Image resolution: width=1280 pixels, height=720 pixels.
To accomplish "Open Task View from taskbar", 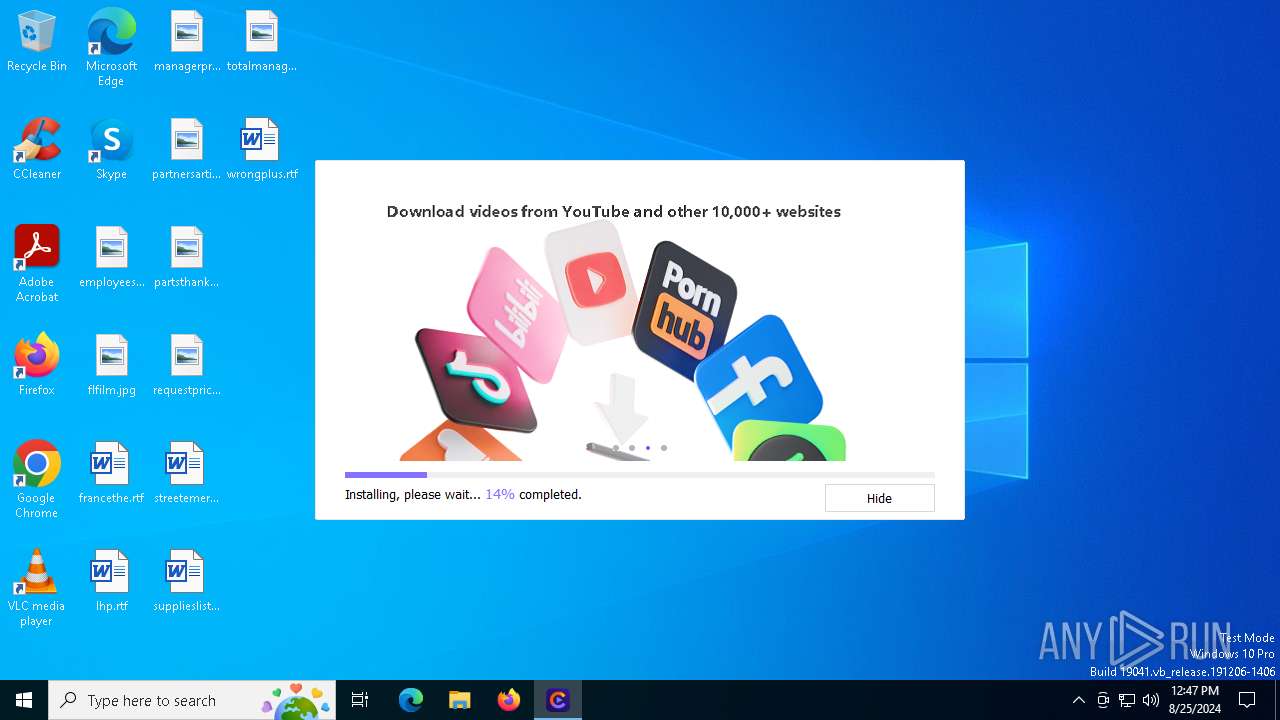I will 360,700.
